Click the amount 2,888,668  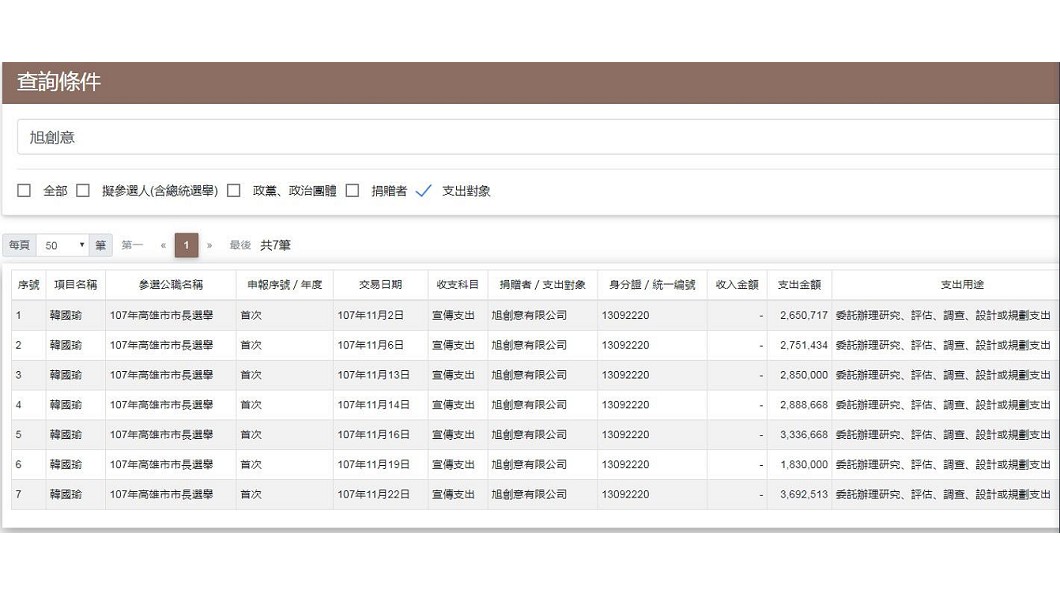click(804, 405)
